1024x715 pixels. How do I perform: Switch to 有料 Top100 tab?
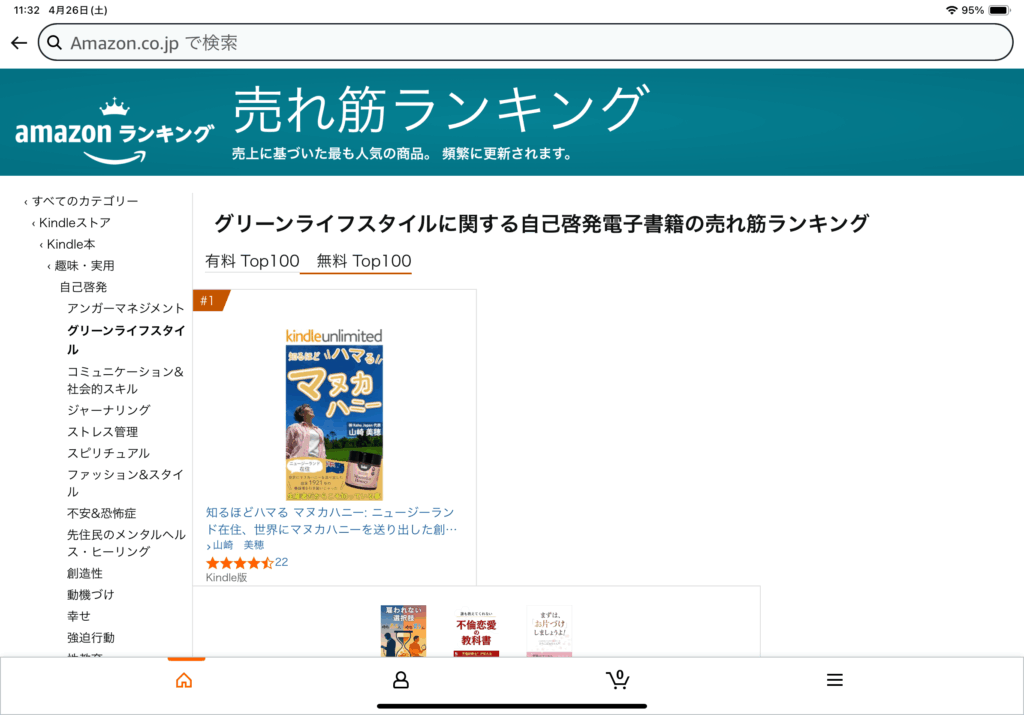[252, 261]
